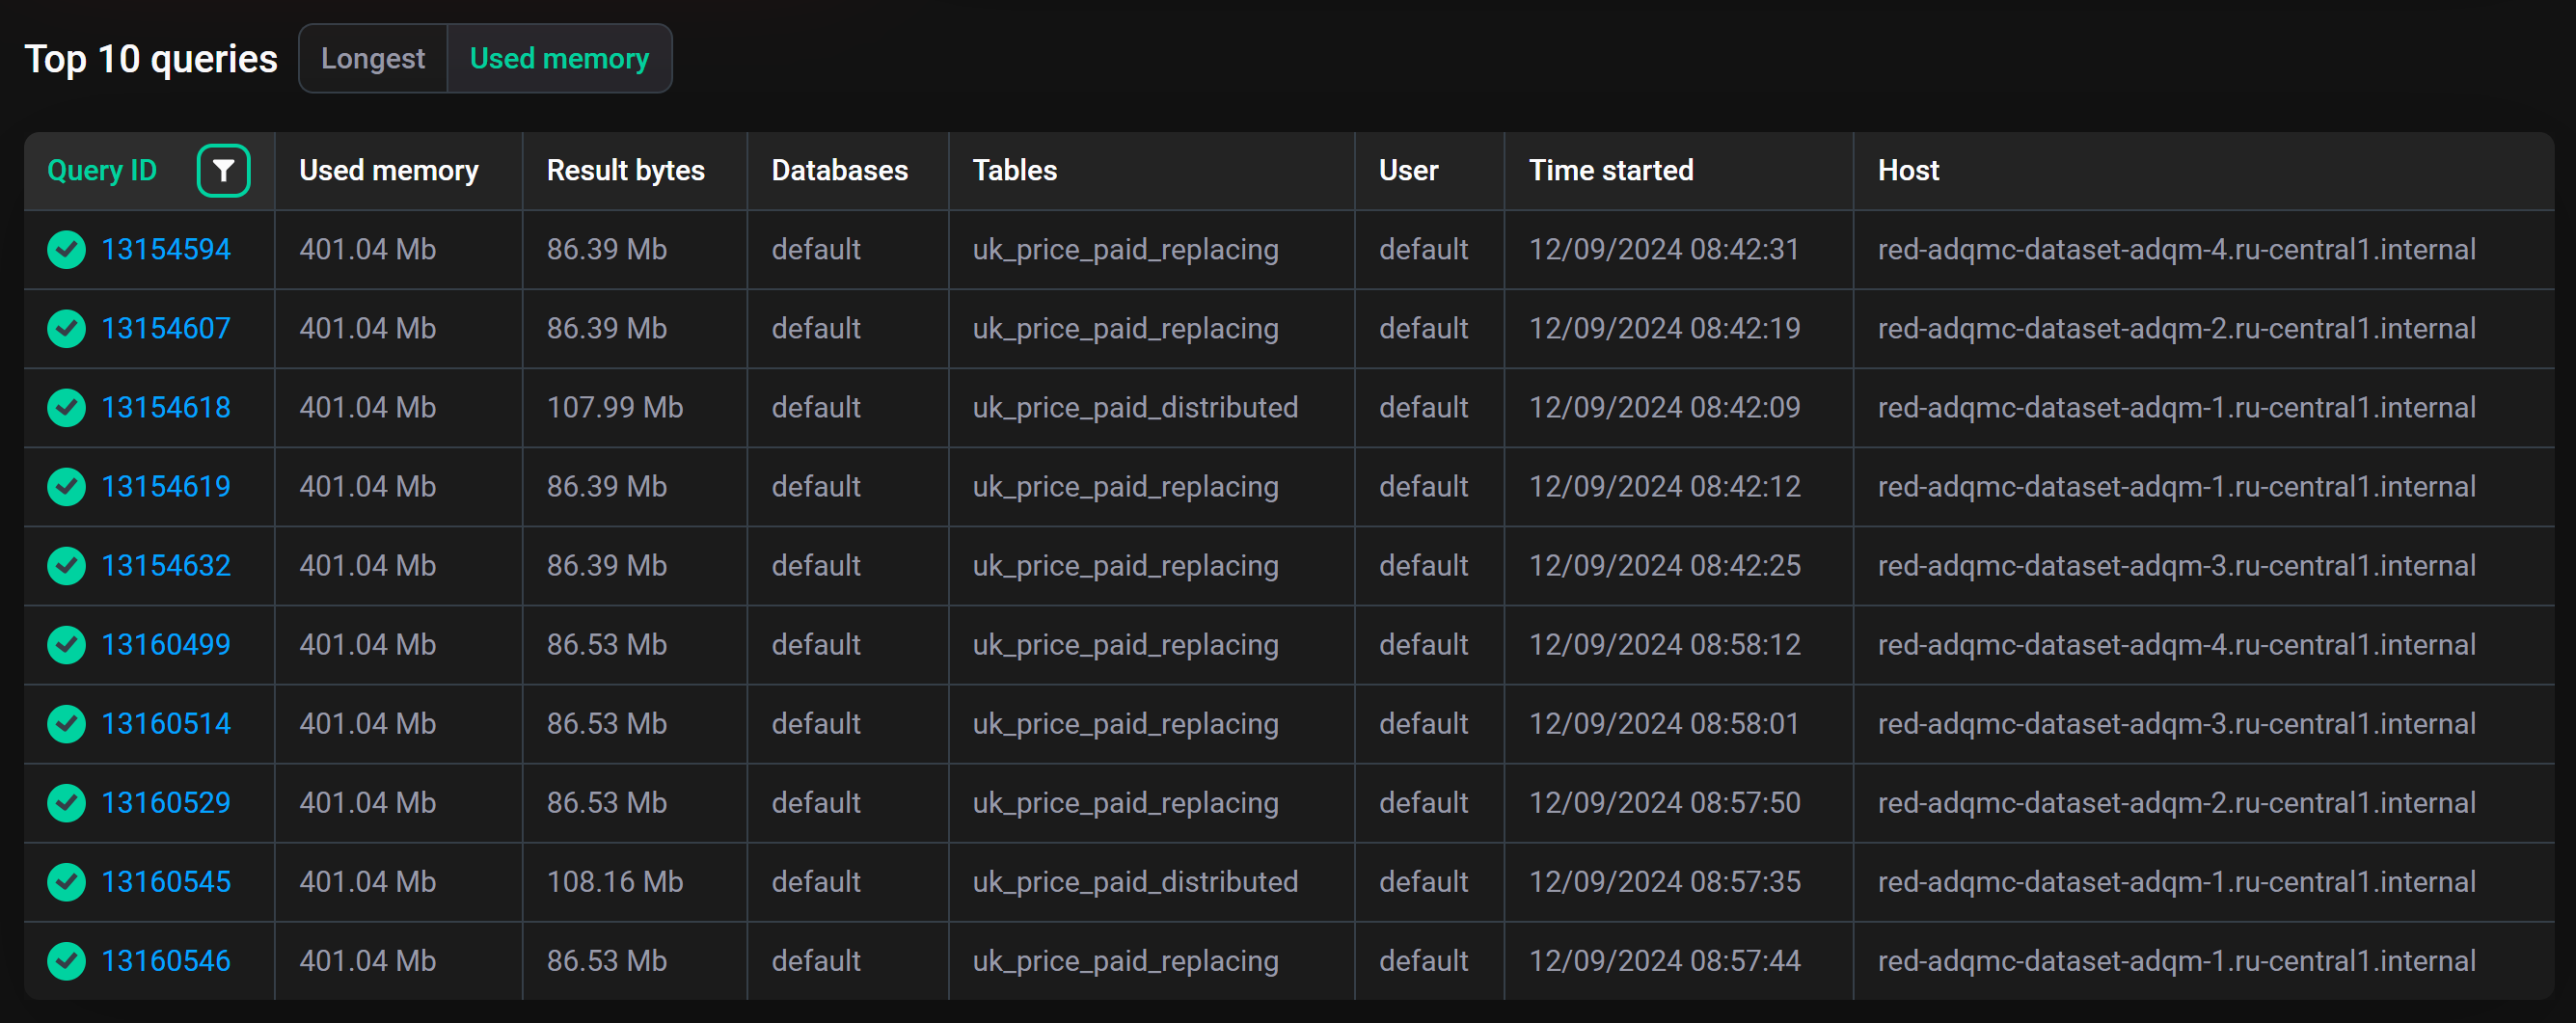Click the success status icon for query 13160545
Image resolution: width=2576 pixels, height=1023 pixels.
[66, 881]
